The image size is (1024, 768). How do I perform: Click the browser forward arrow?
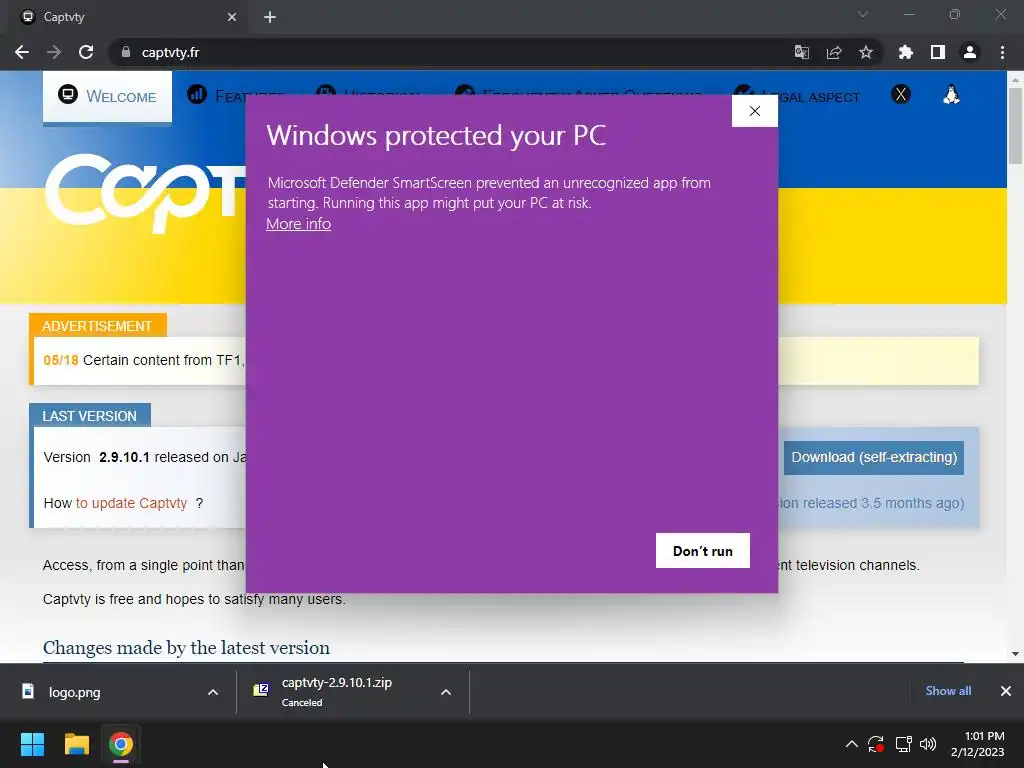(54, 52)
